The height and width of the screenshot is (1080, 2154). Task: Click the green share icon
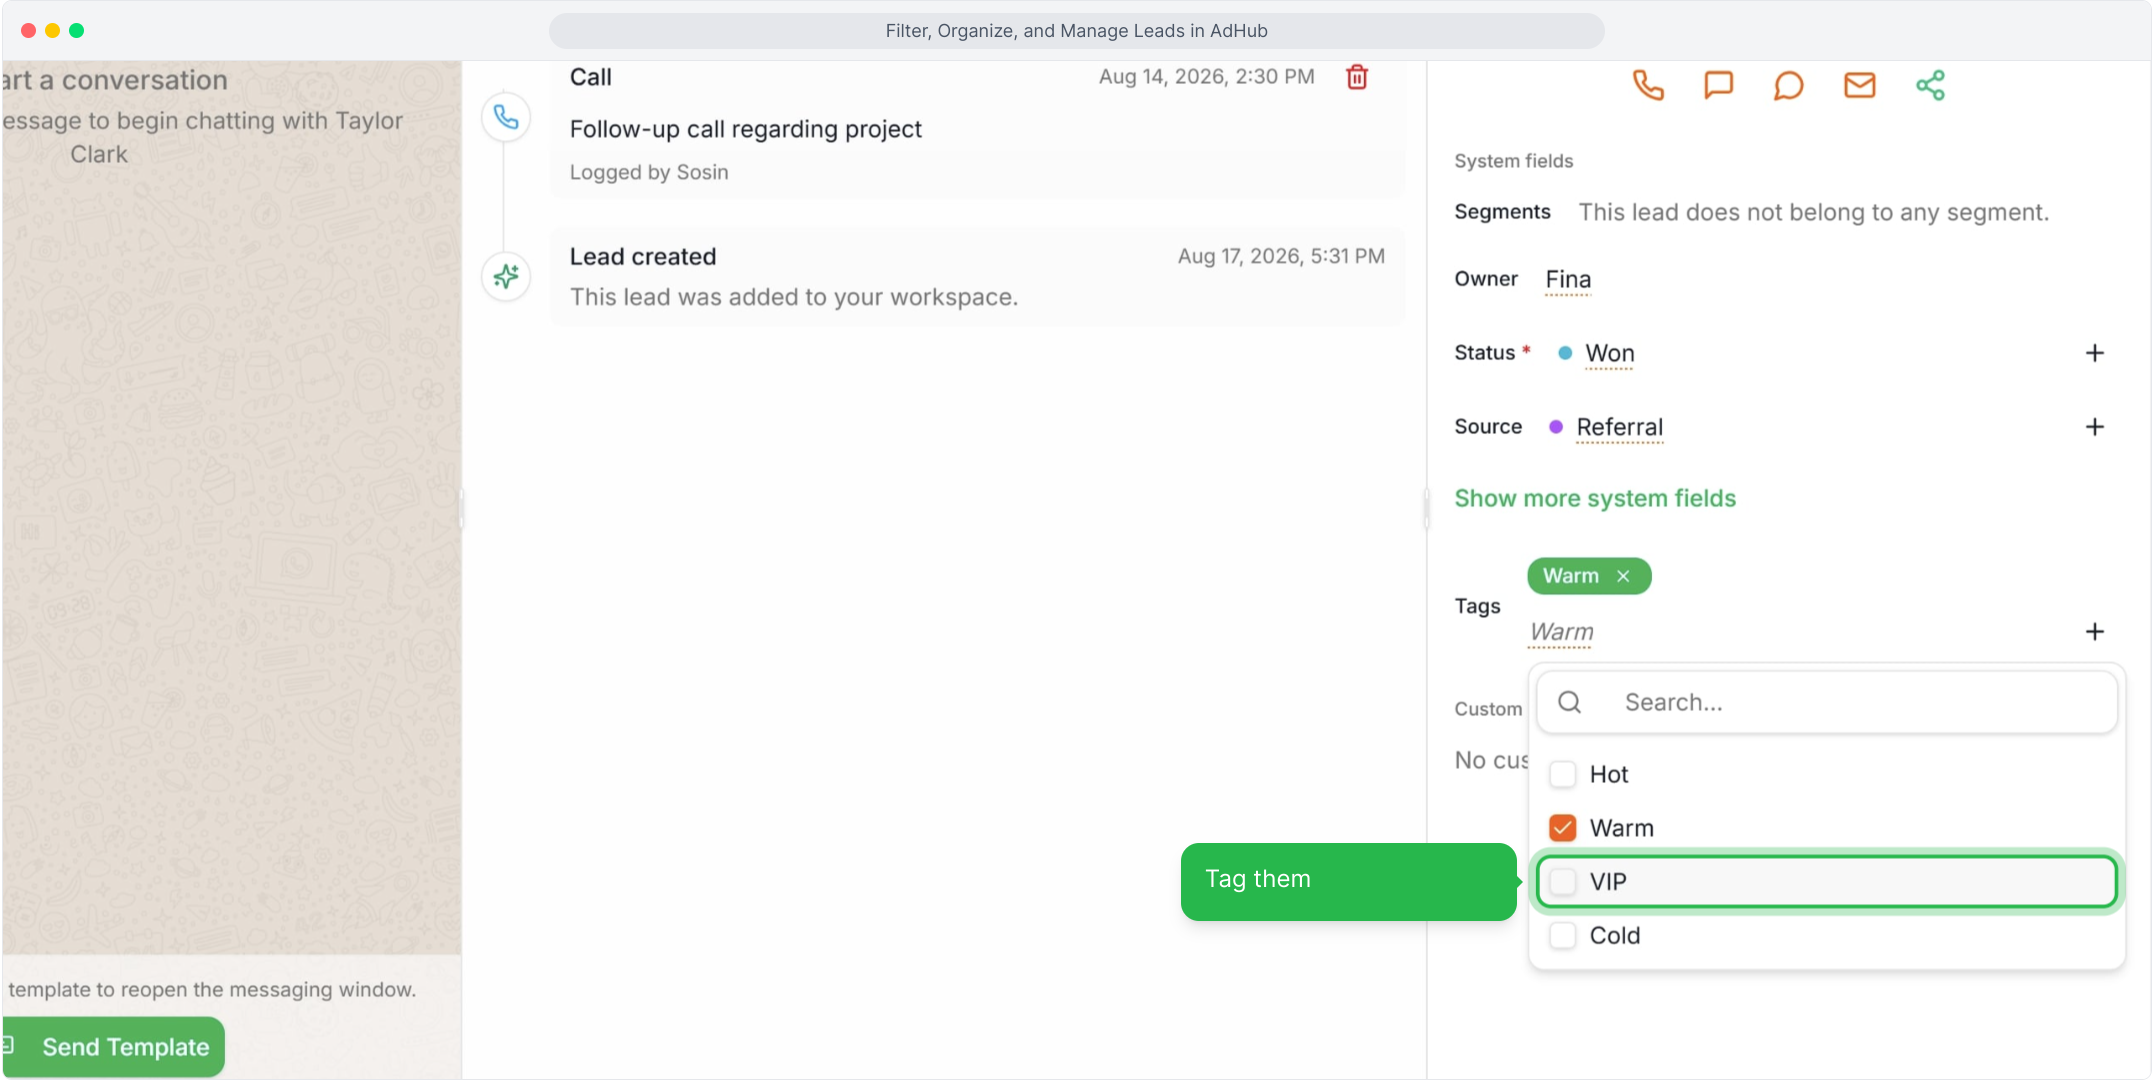coord(1930,85)
